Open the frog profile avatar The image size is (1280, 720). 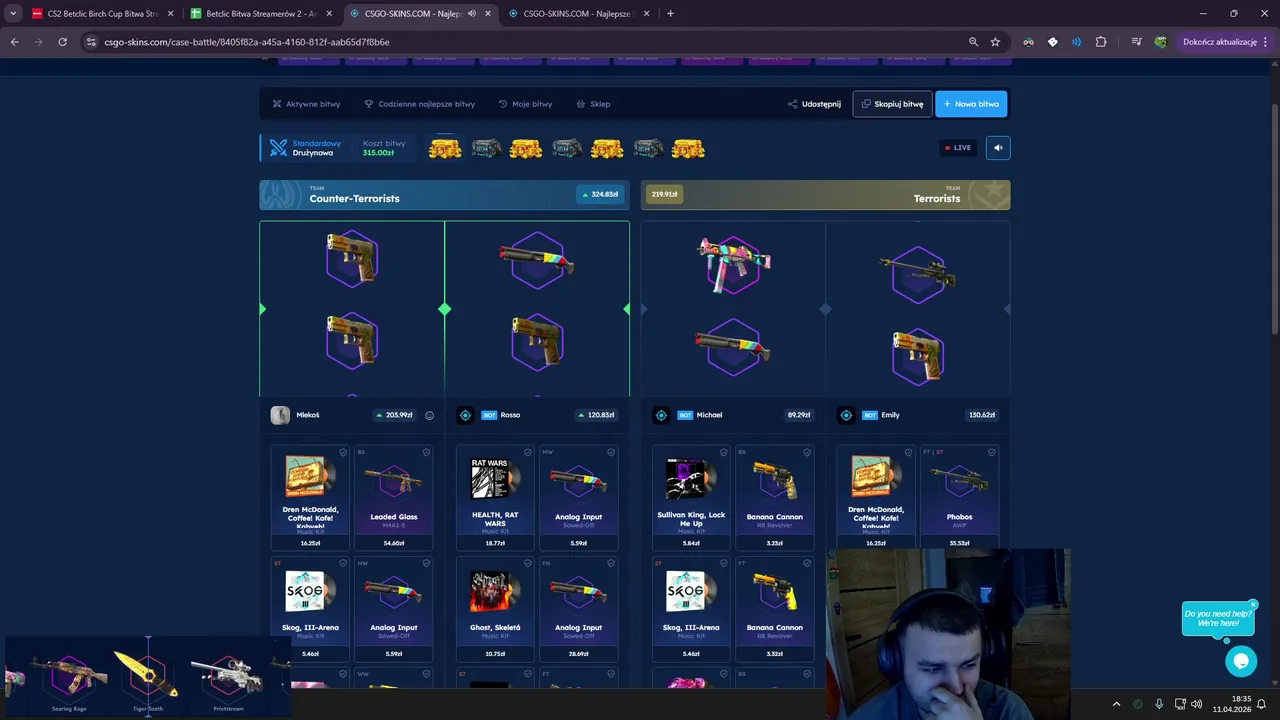(1160, 42)
